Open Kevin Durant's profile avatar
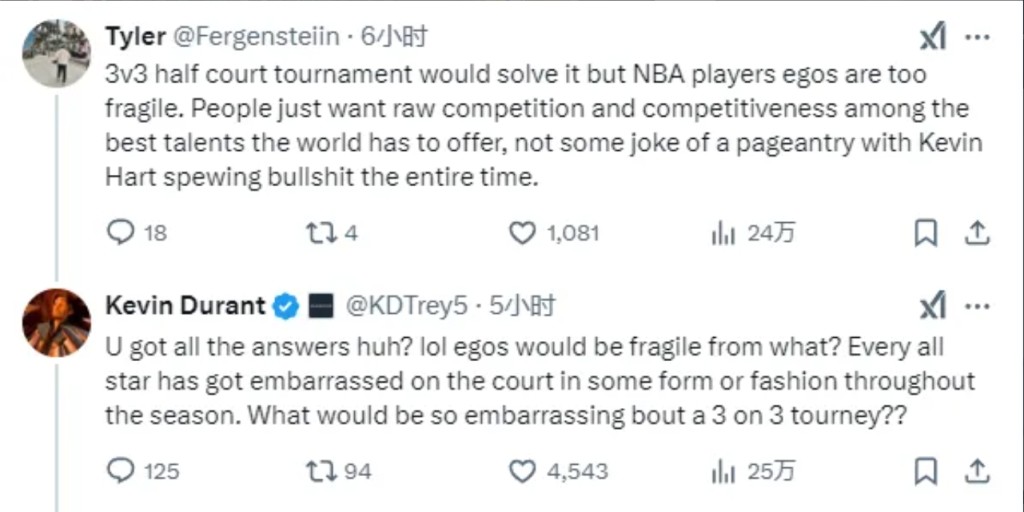The width and height of the screenshot is (1024, 512). pos(57,322)
